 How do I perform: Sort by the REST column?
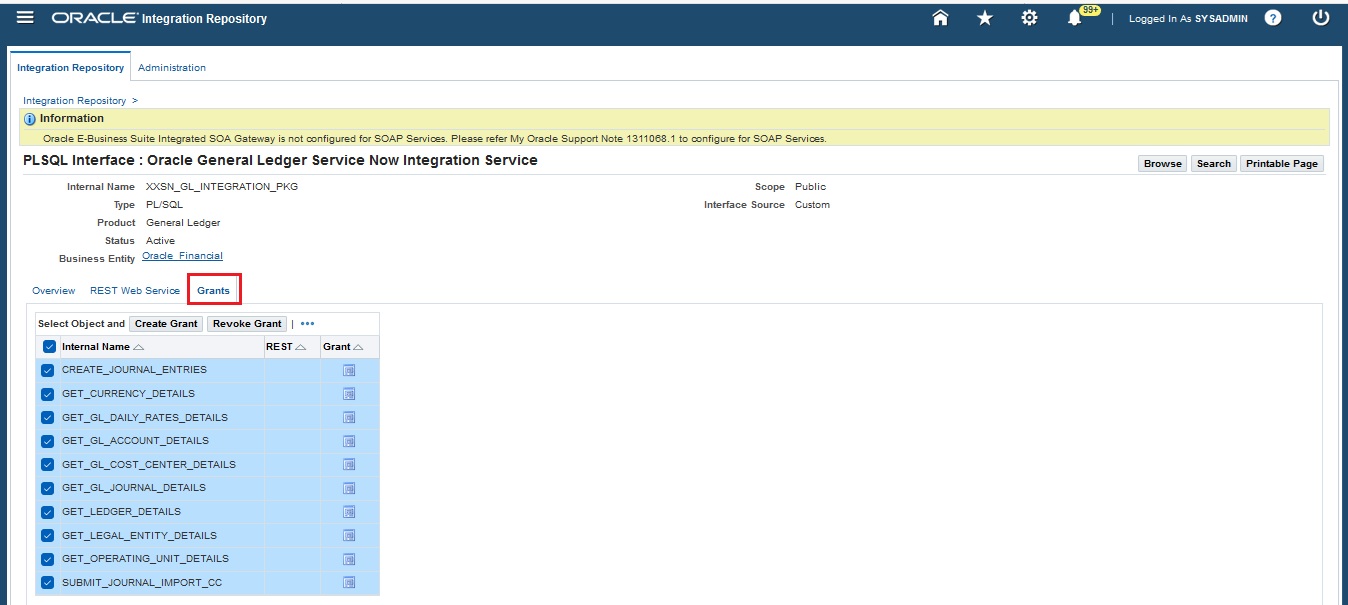click(286, 347)
